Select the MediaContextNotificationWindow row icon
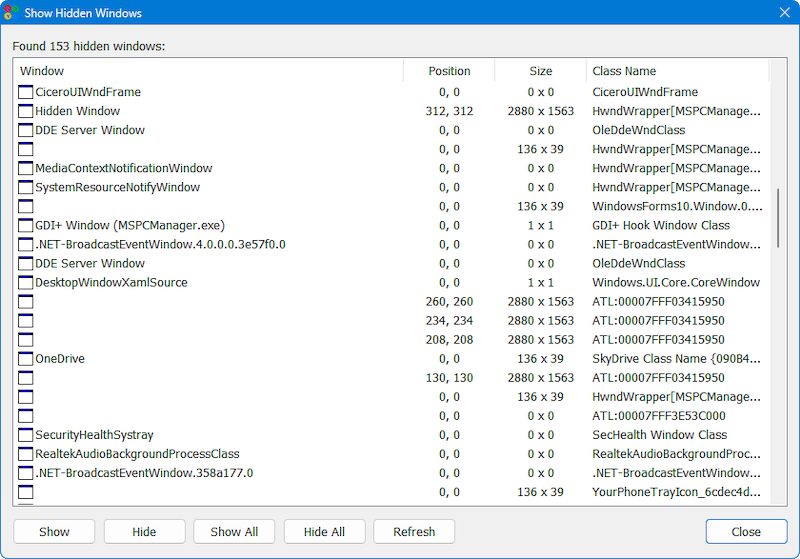Image resolution: width=800 pixels, height=559 pixels. [x=26, y=168]
